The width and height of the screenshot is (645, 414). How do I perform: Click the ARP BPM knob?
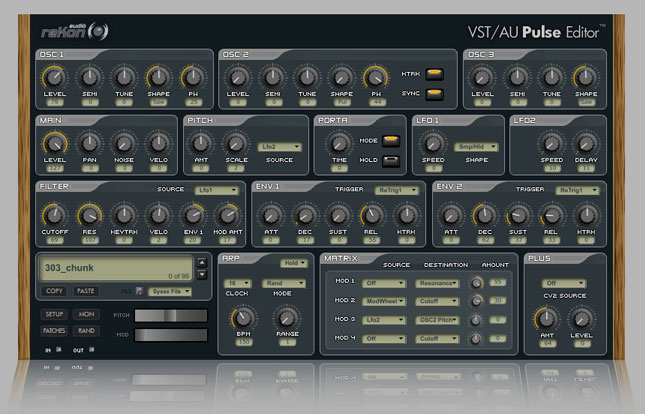(x=243, y=318)
